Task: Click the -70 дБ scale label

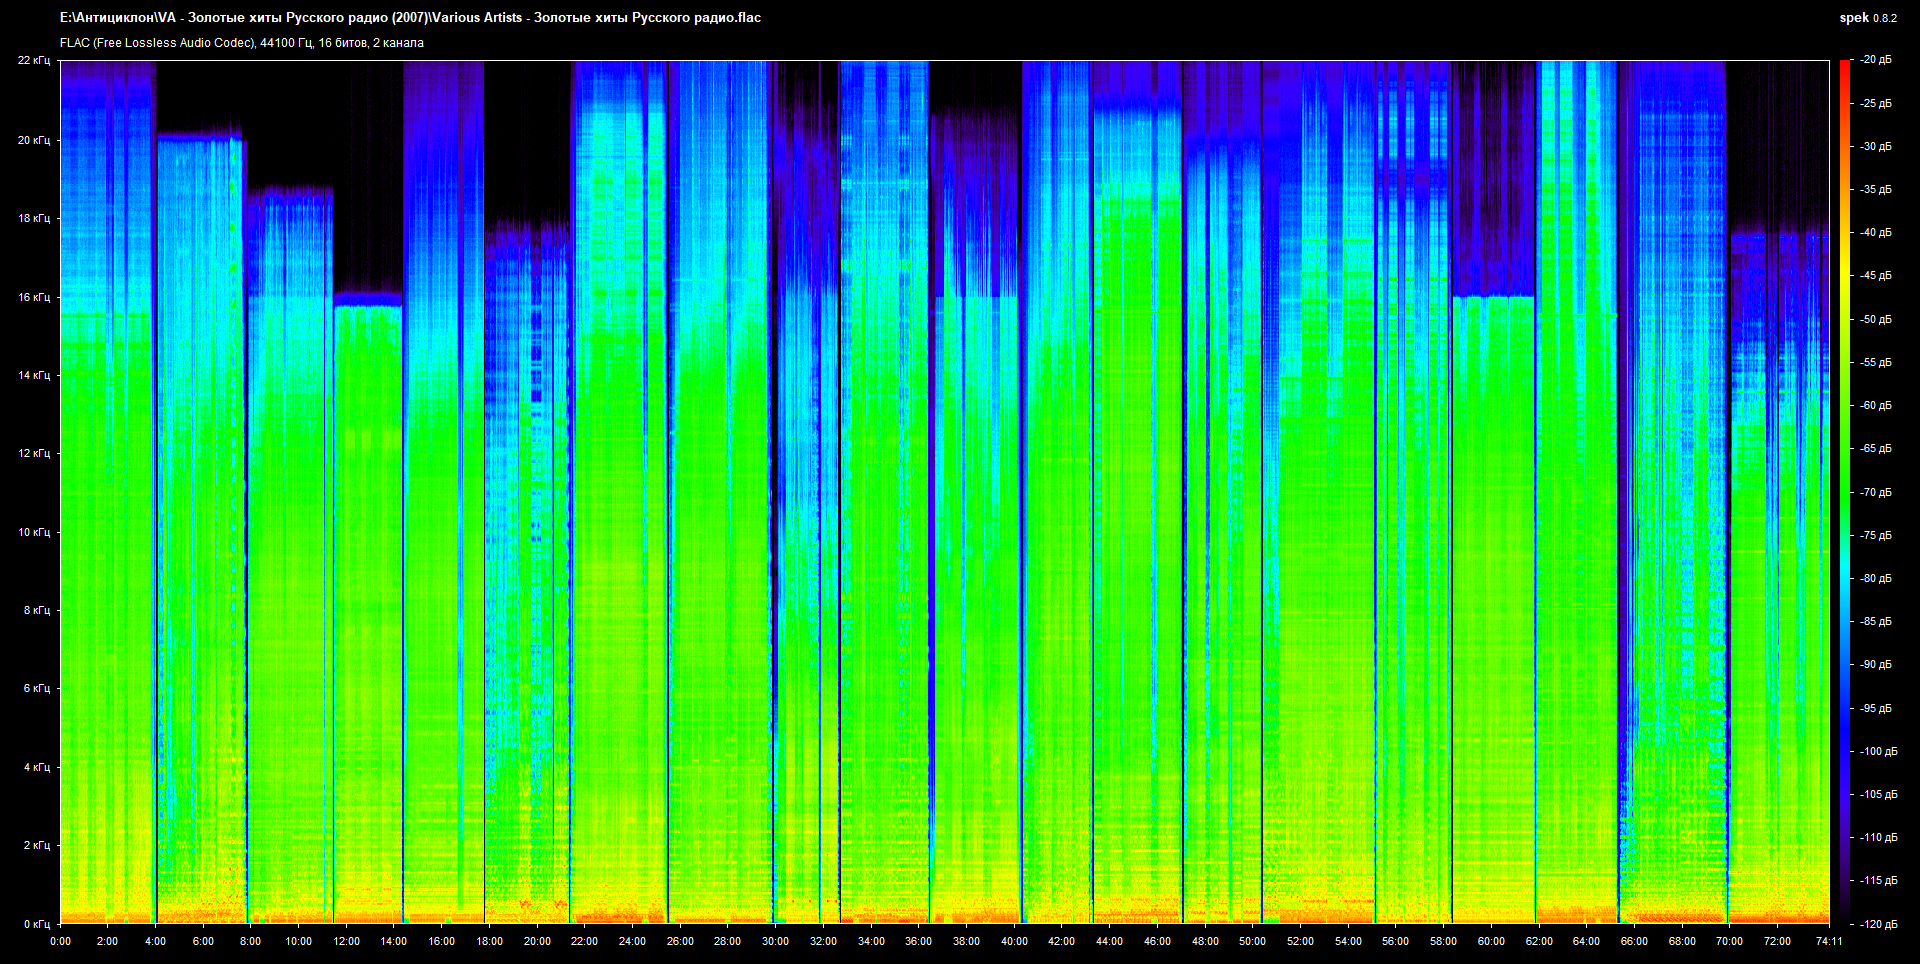Action: pos(1875,492)
